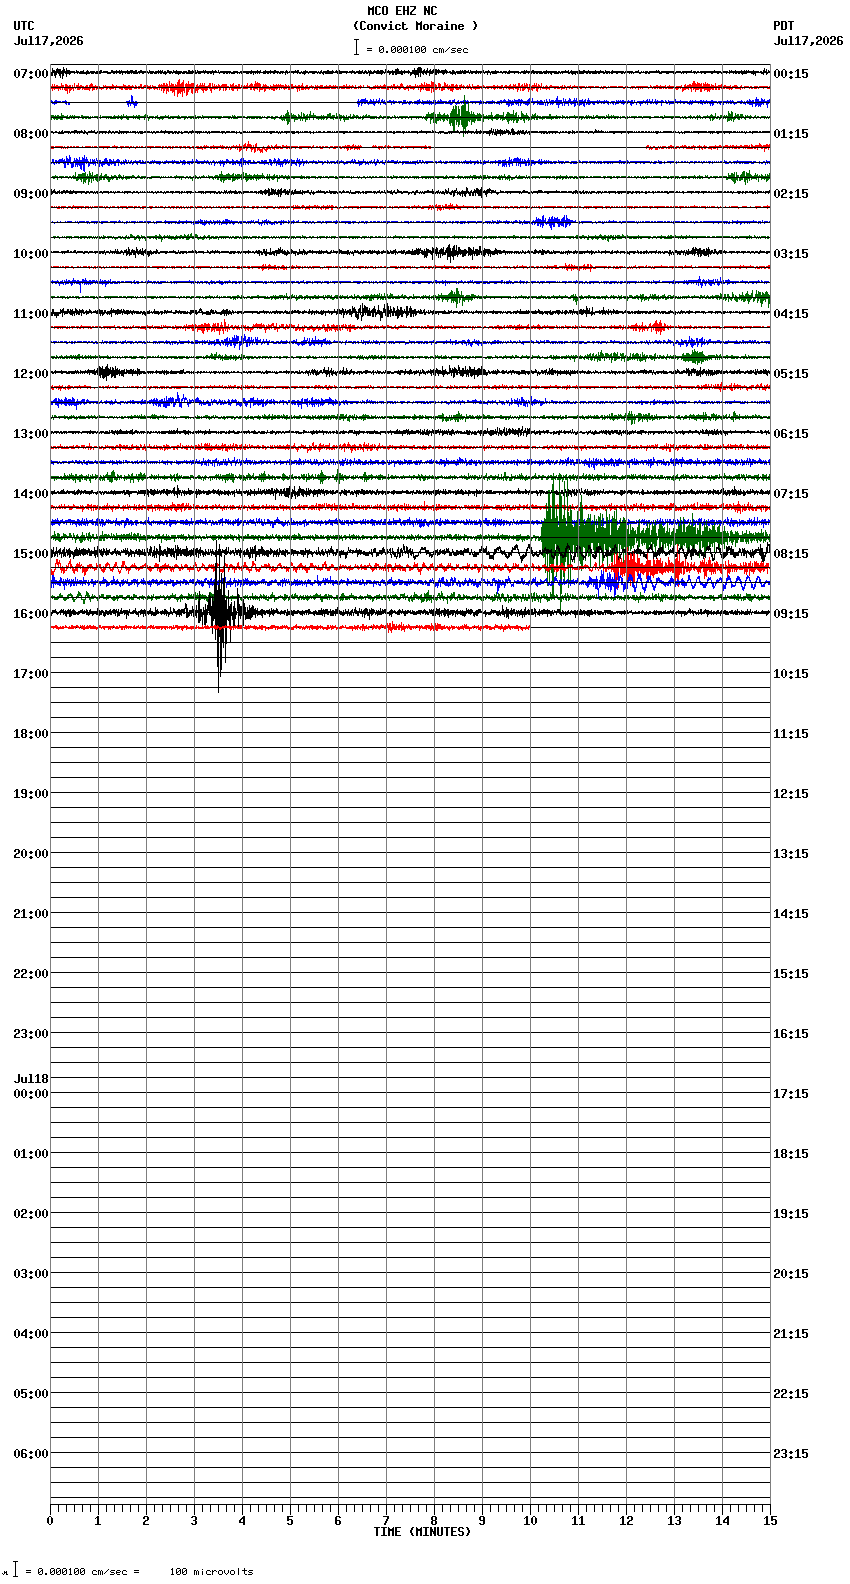850x1584 pixels.
Task: Click the bottom scale legend '100 microvolts'
Action: pos(211,1571)
